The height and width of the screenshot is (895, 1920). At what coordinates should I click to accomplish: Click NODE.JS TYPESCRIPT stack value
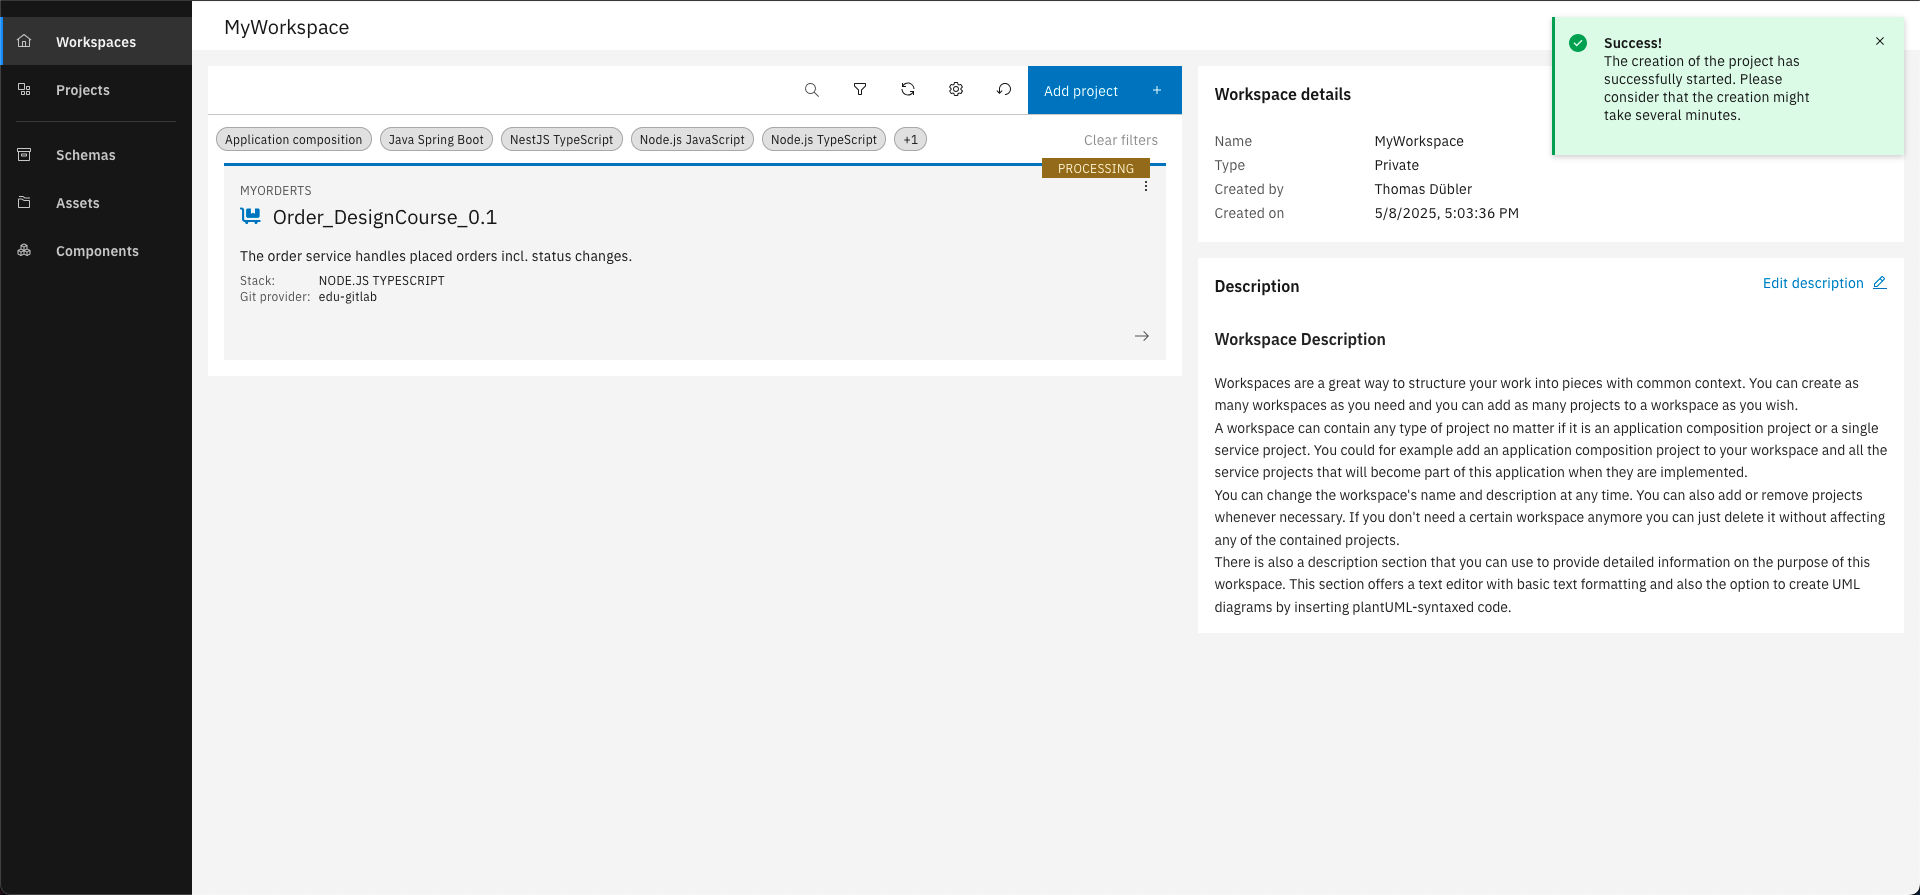(382, 281)
